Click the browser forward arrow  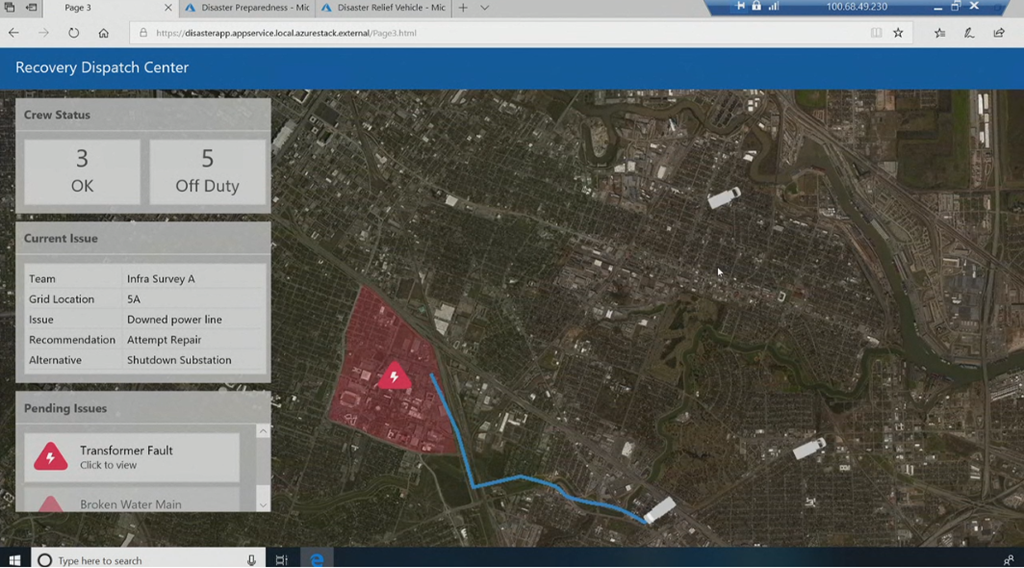[x=44, y=33]
